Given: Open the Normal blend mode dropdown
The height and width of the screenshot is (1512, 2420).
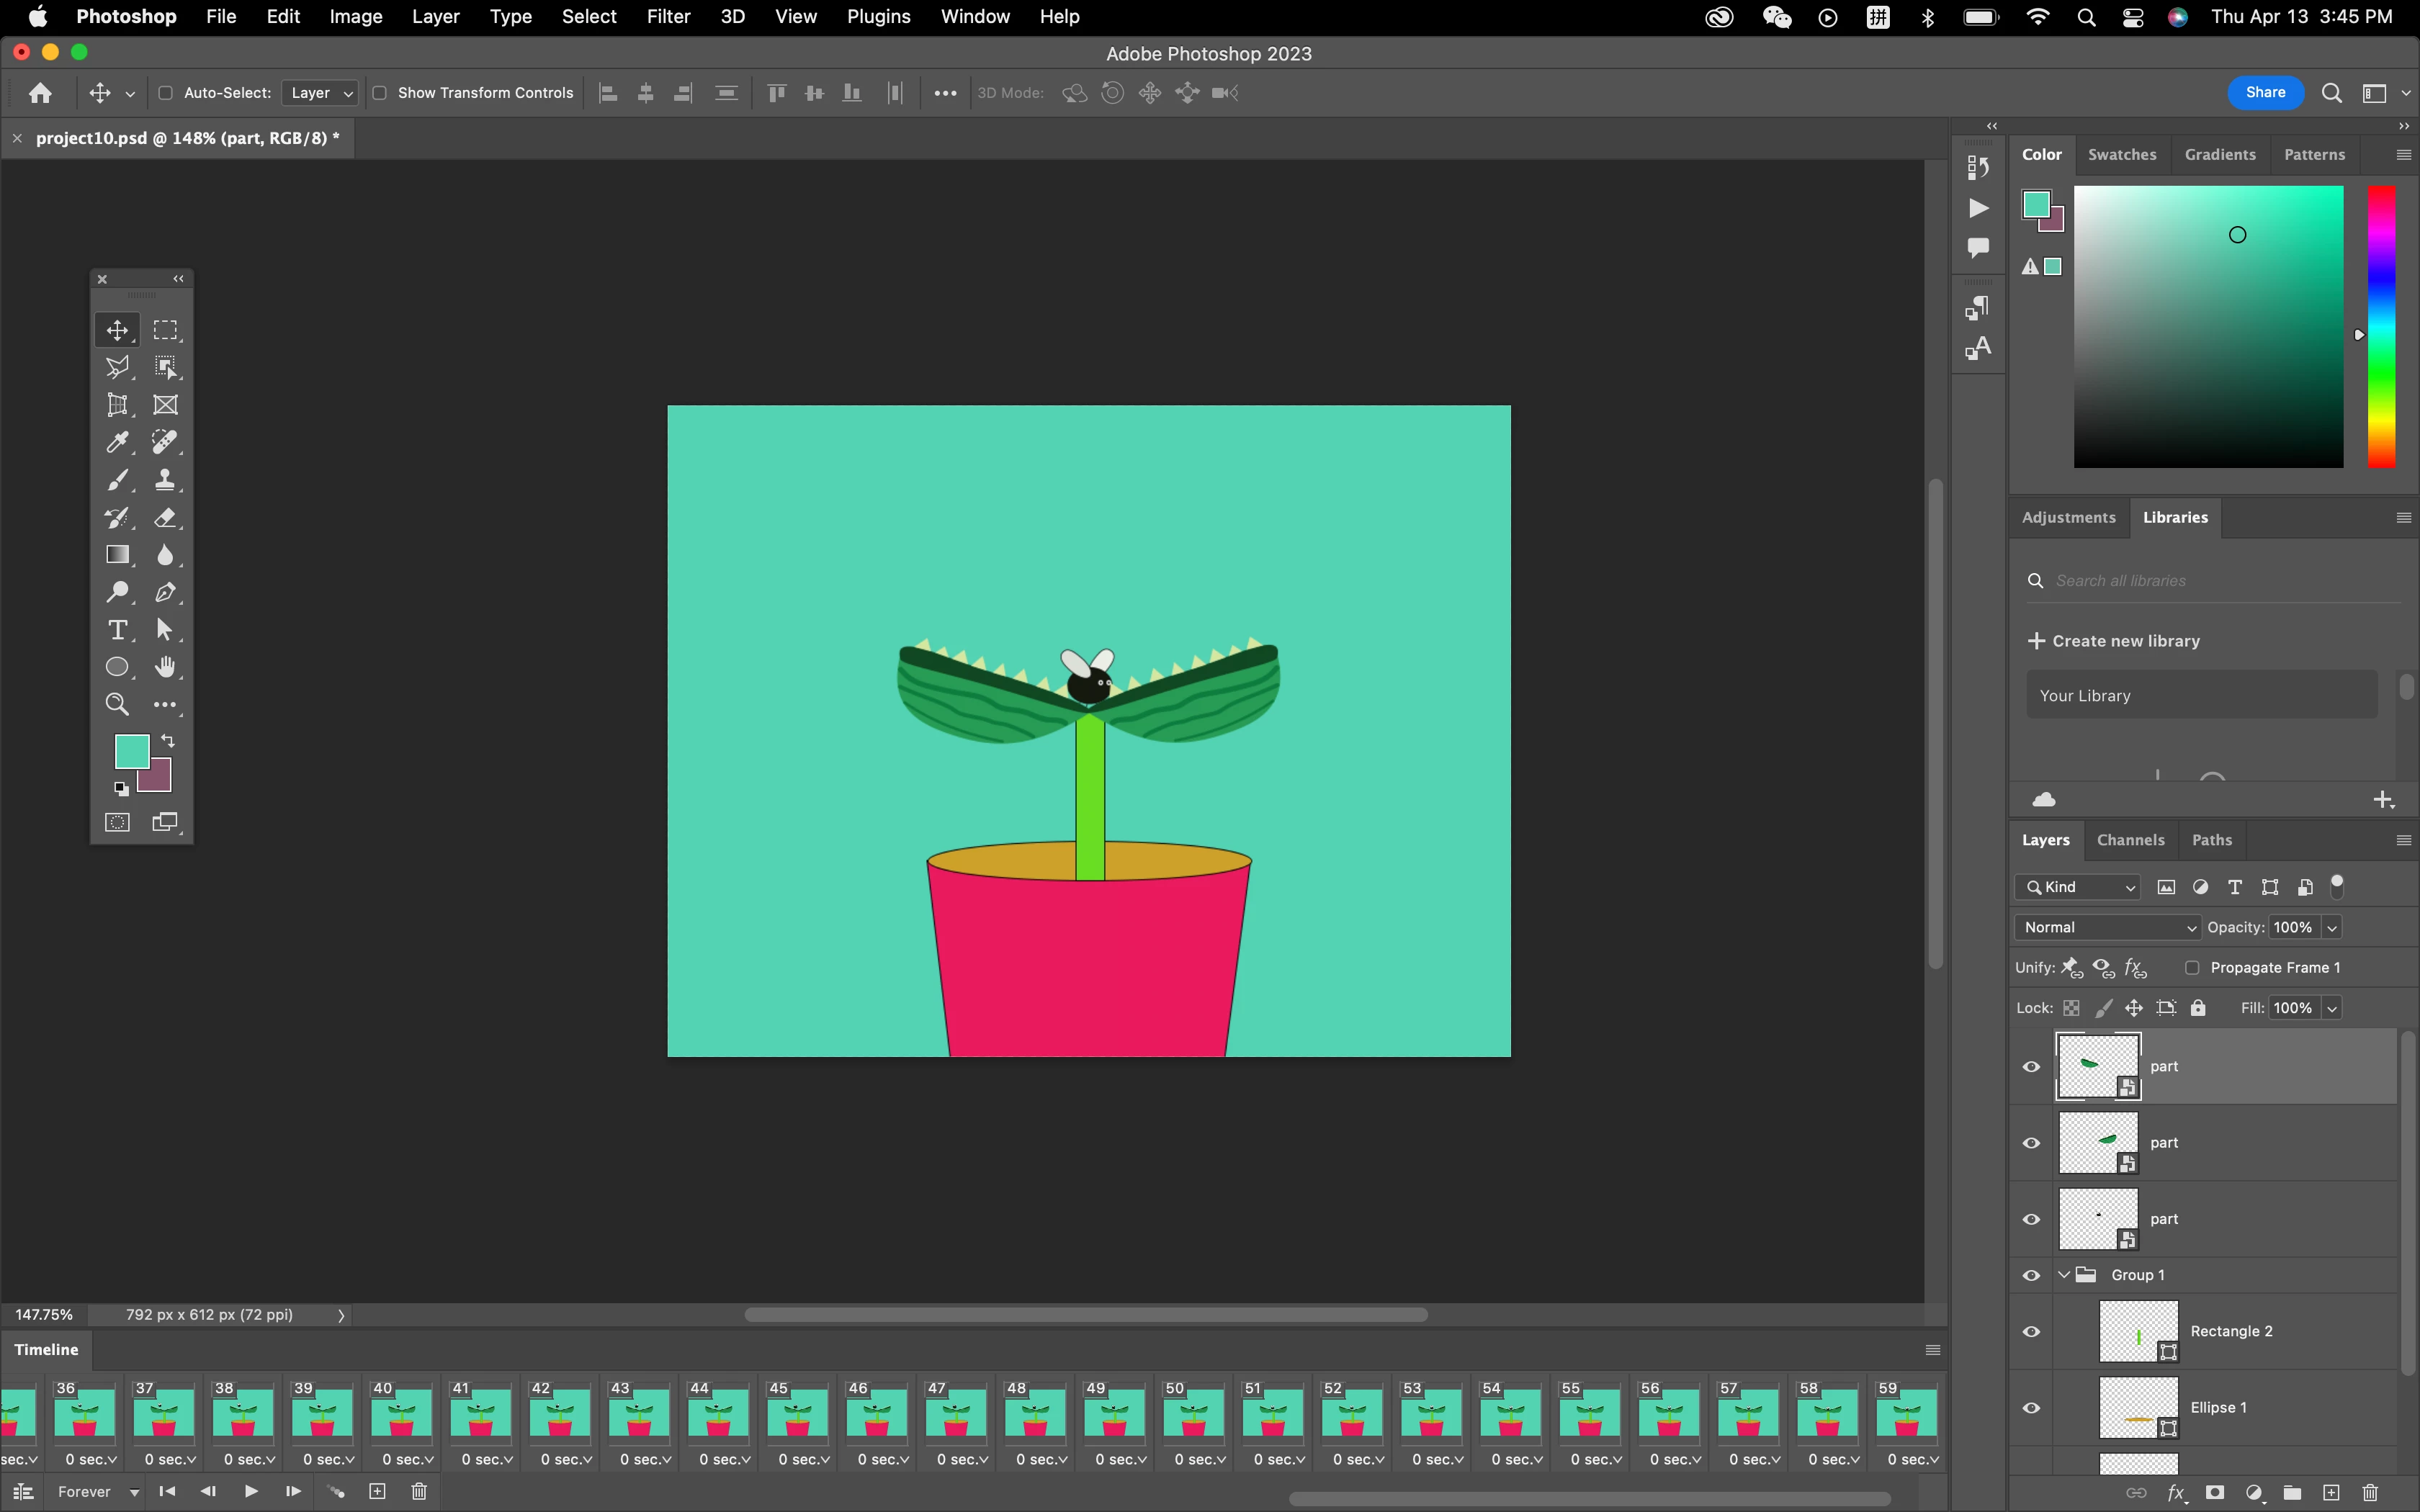Looking at the screenshot, I should tap(2107, 927).
